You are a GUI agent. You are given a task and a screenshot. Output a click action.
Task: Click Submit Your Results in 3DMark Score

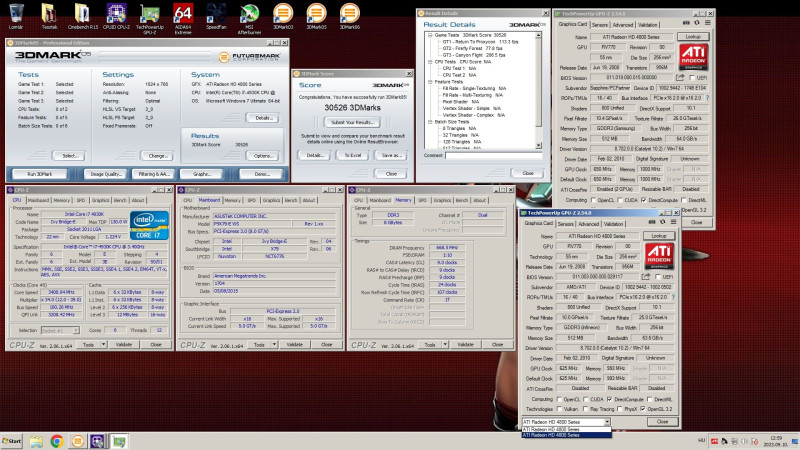[353, 122]
